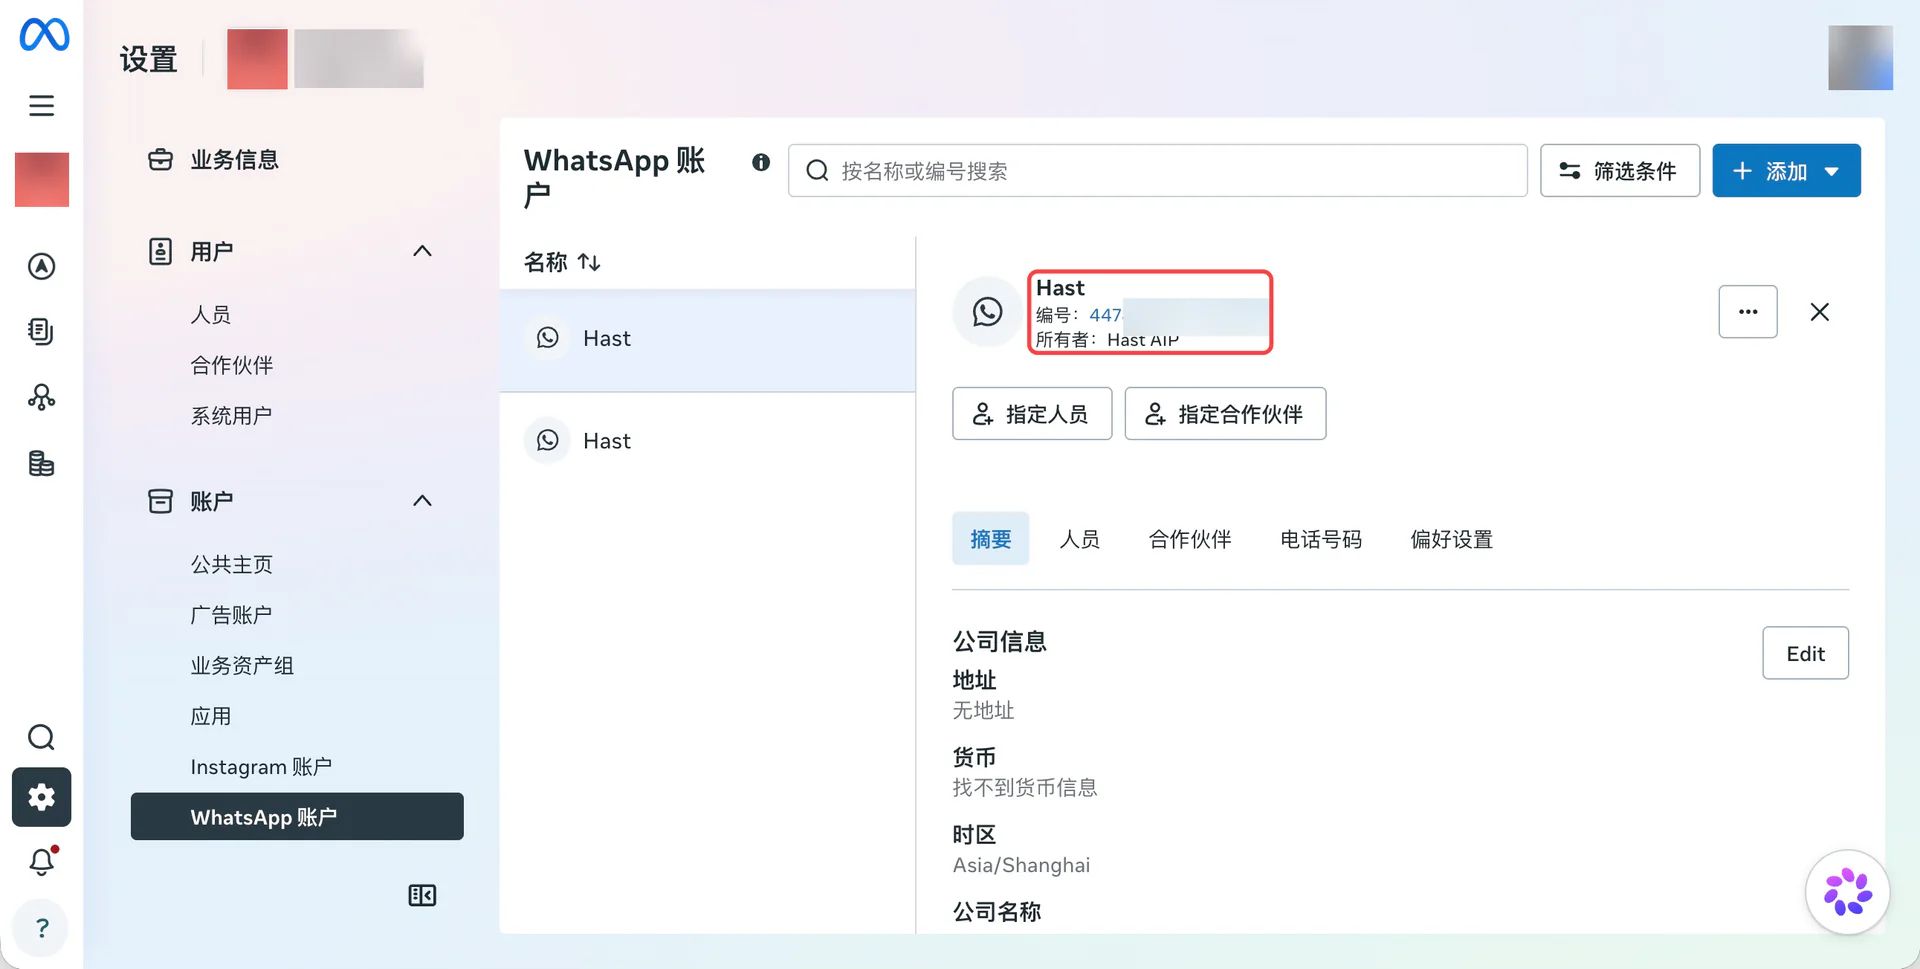Go to 合作伙伴 in sidebar
Screen dimensions: 1920x969
click(x=232, y=365)
